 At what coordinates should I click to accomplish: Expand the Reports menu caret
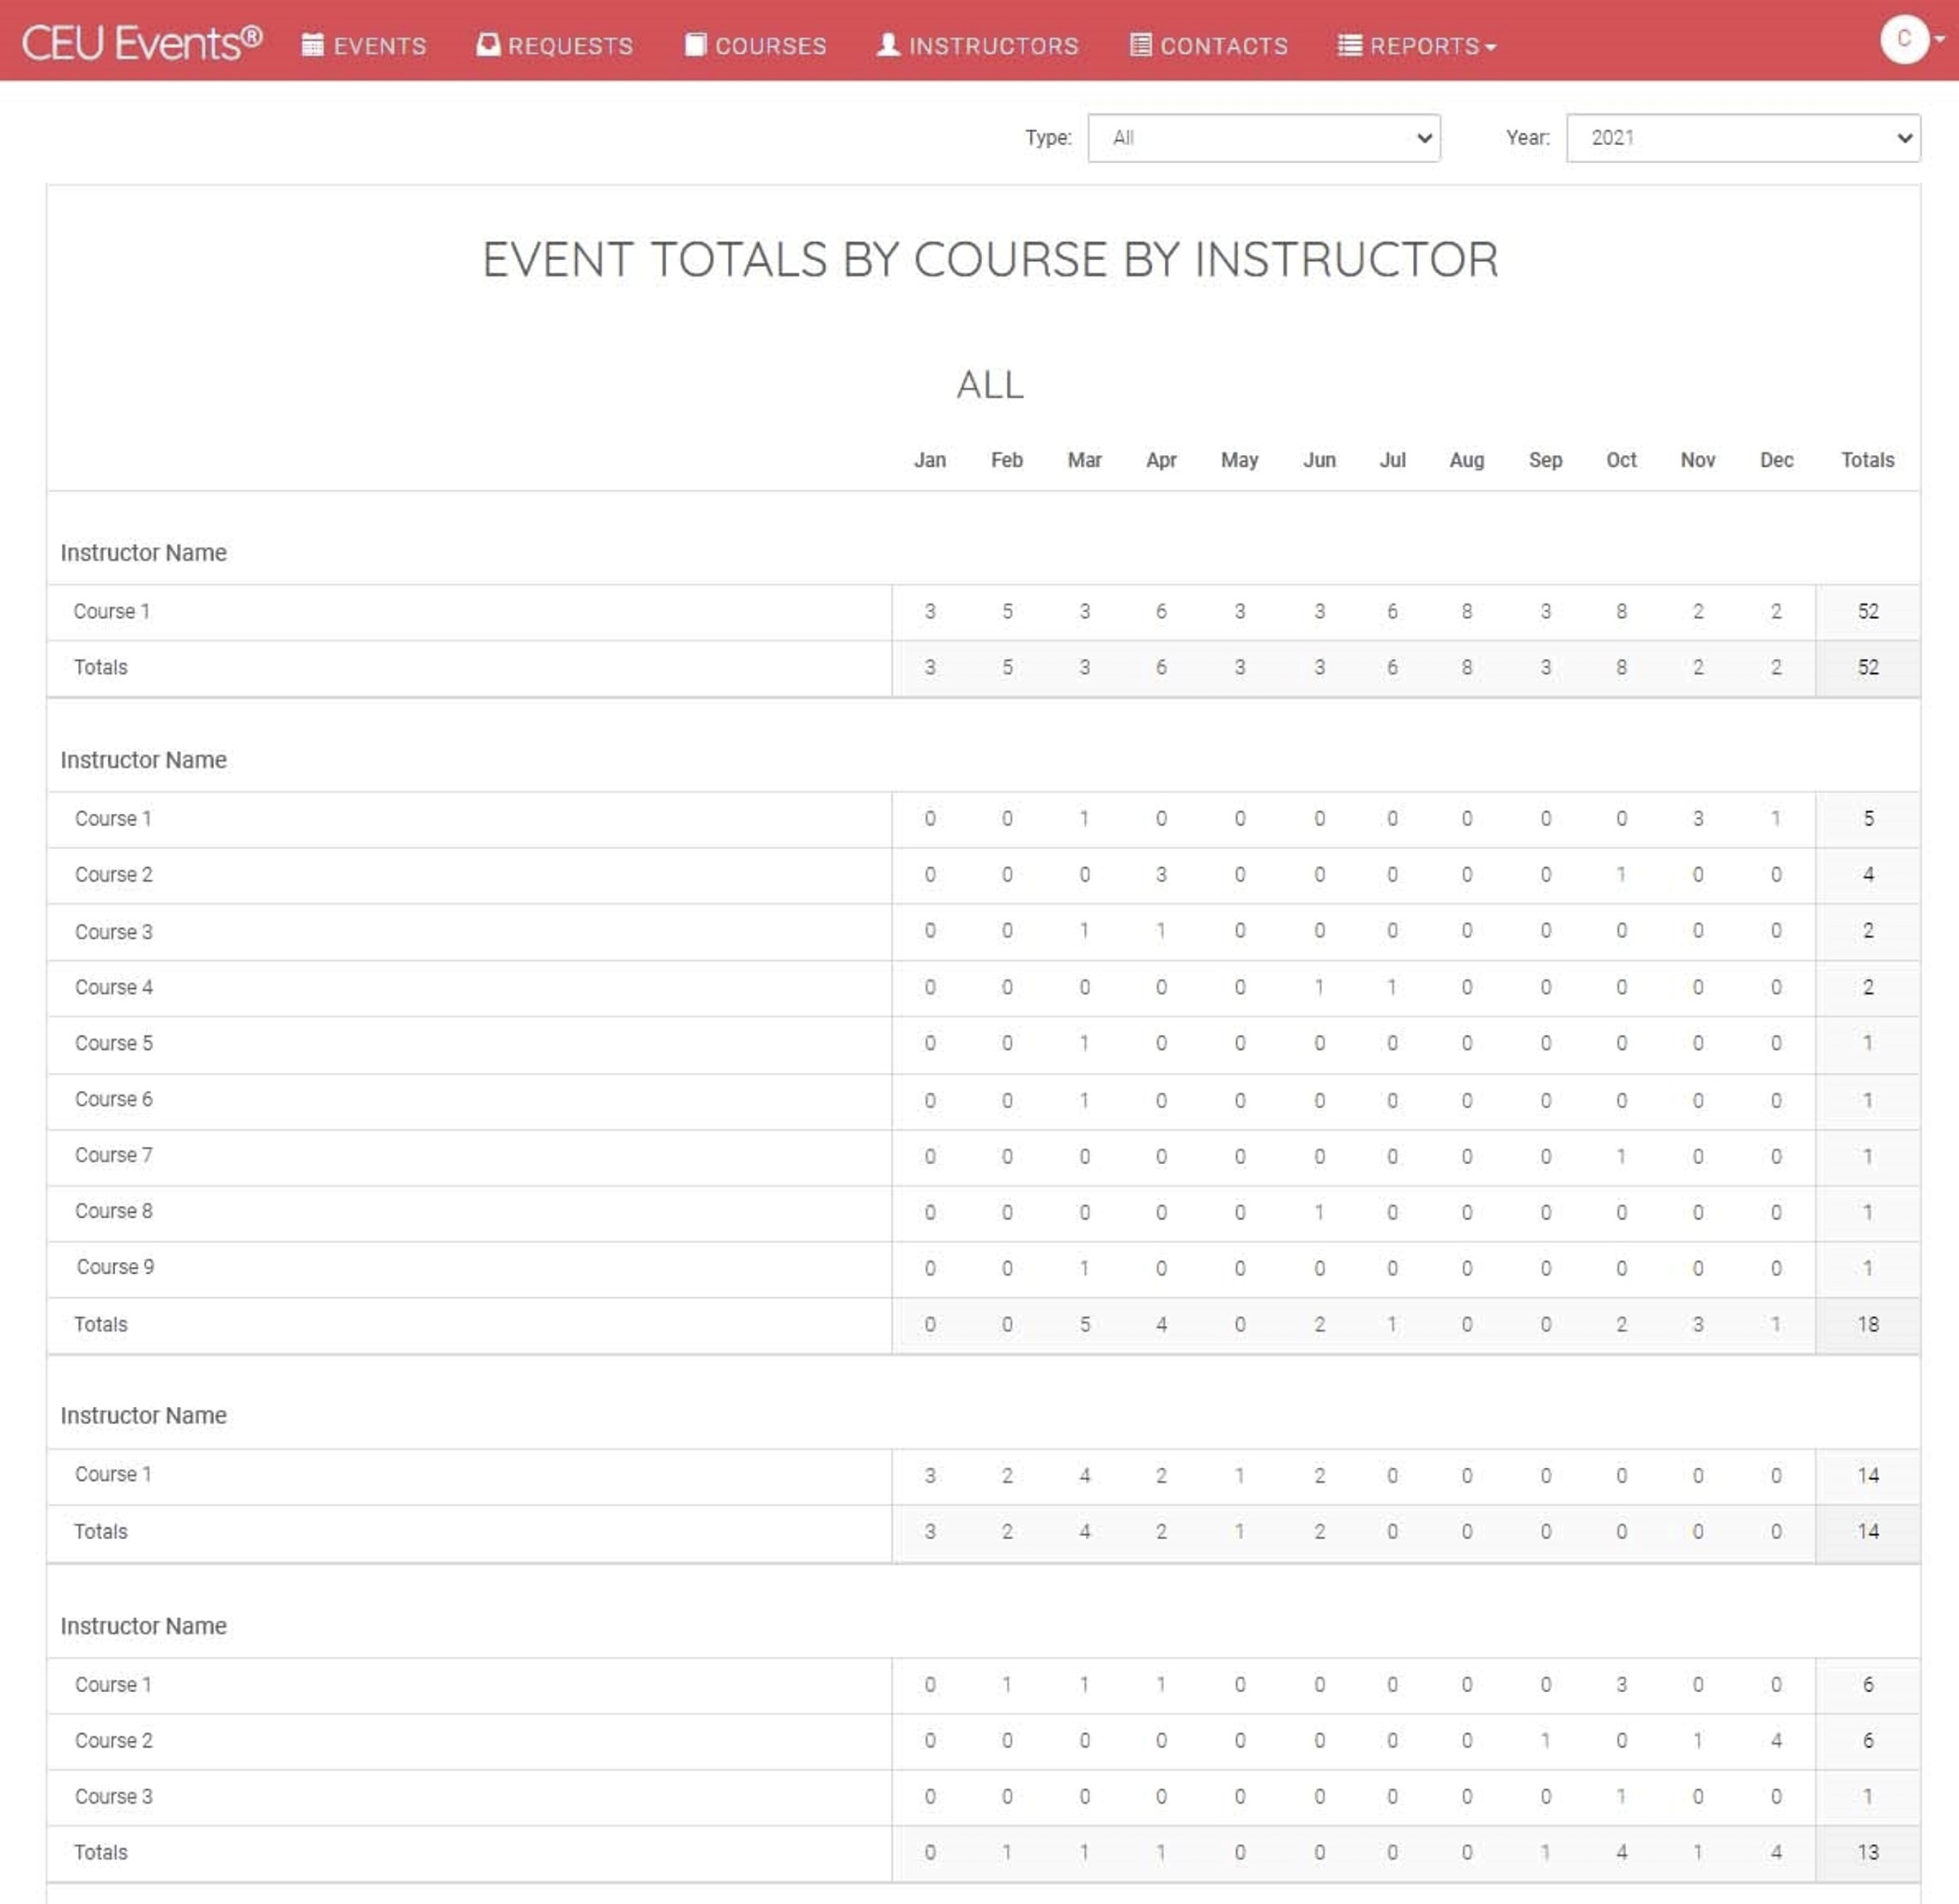tap(1491, 47)
